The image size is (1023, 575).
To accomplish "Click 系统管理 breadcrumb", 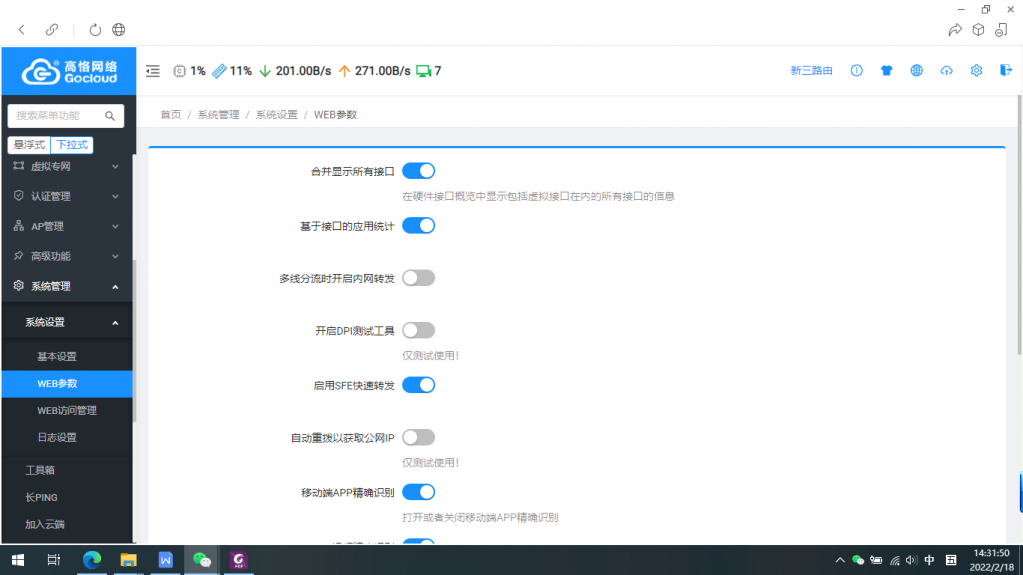I will tap(219, 115).
